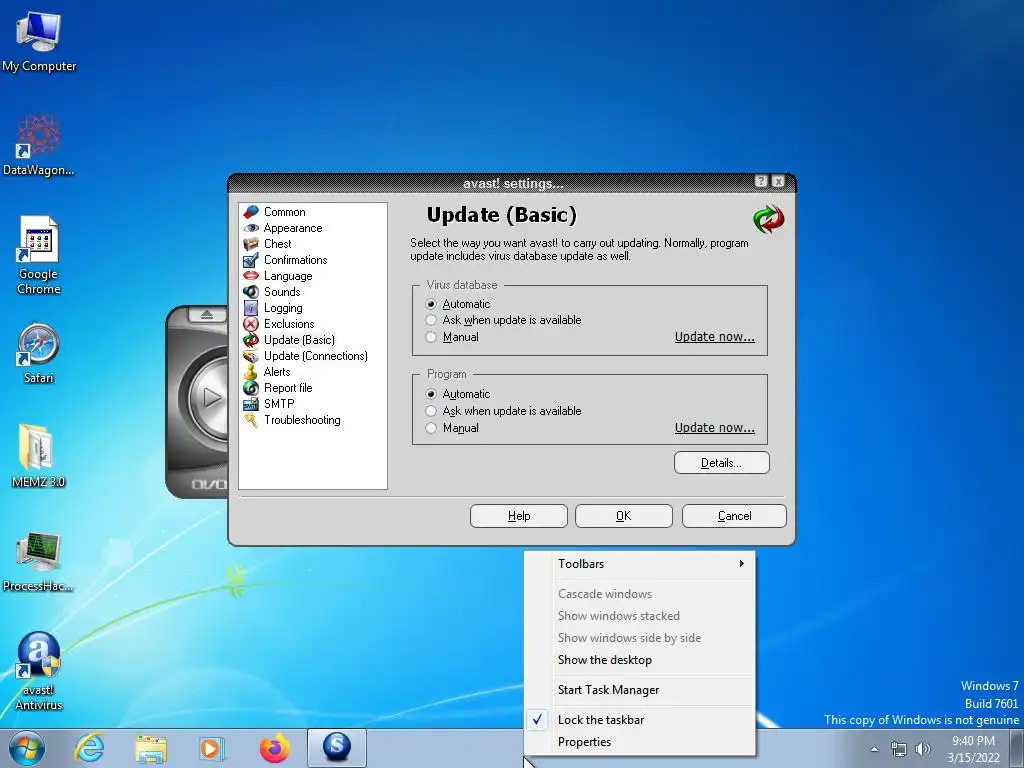Choose Start Task Manager from menu
The height and width of the screenshot is (768, 1024).
(x=640, y=690)
